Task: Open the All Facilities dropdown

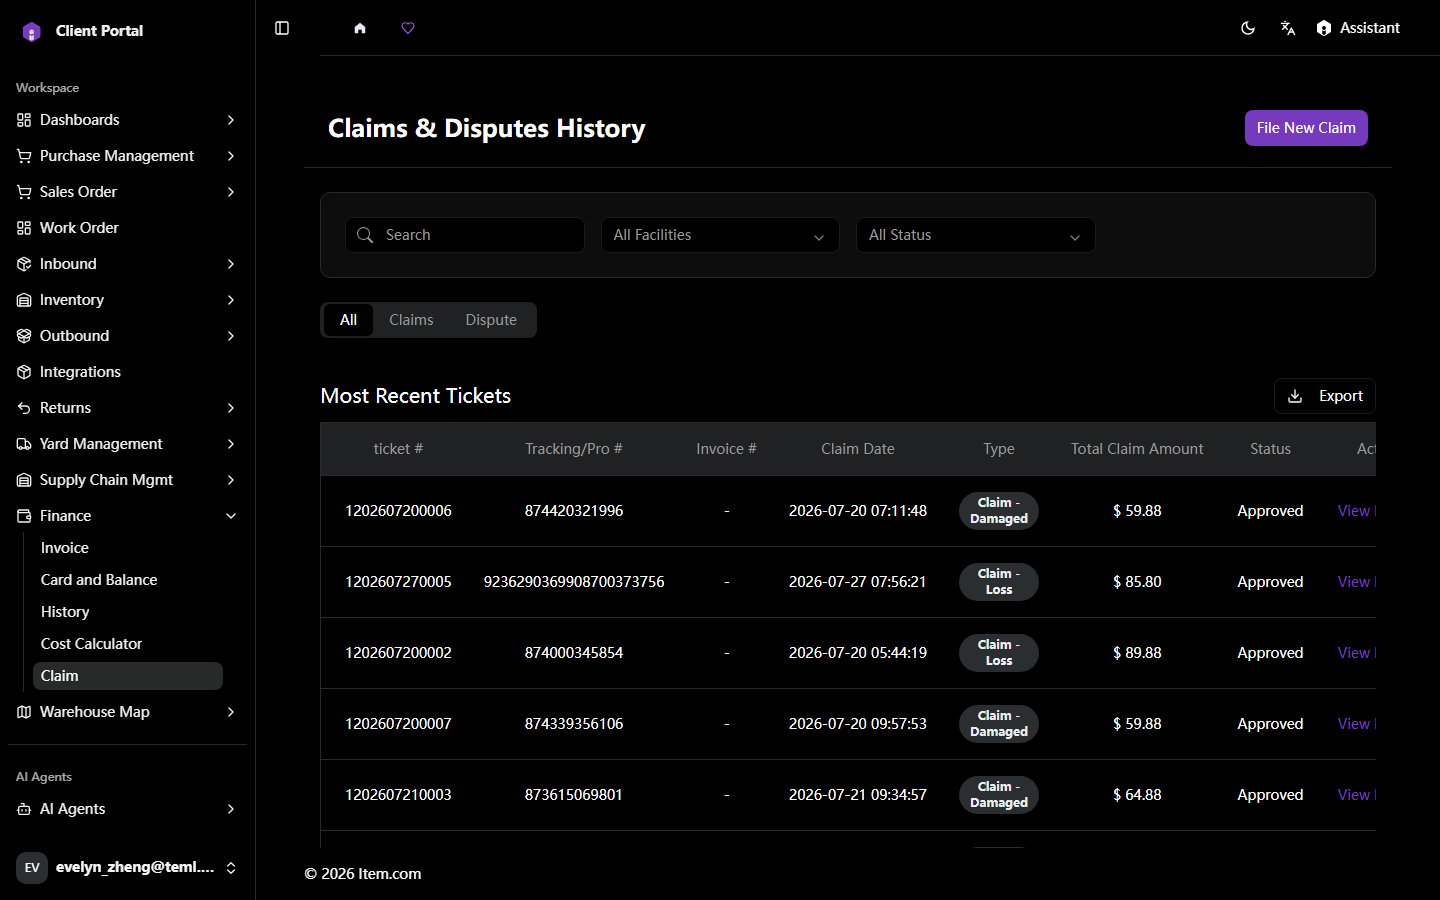Action: (720, 235)
